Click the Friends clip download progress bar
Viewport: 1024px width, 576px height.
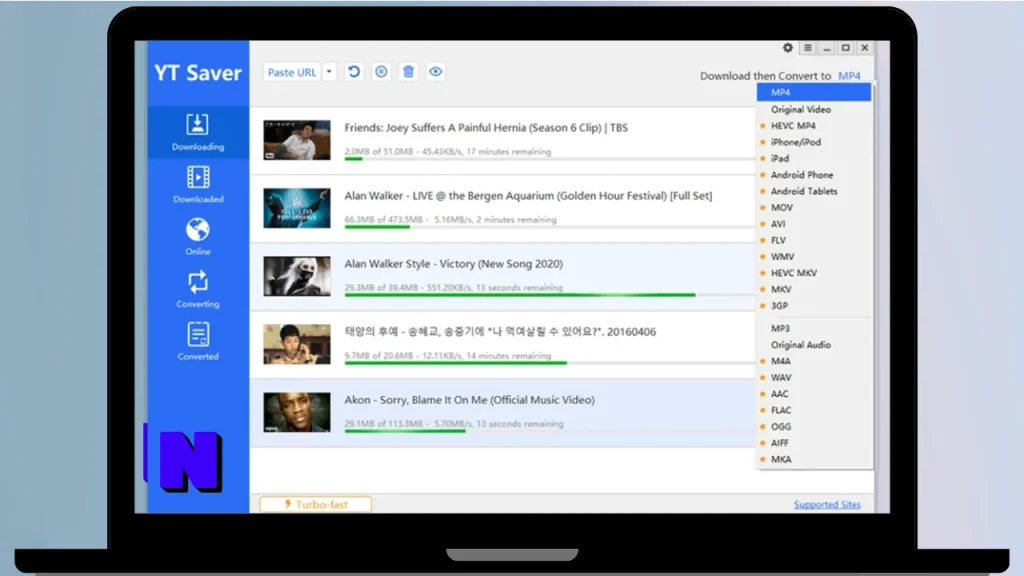pos(549,159)
